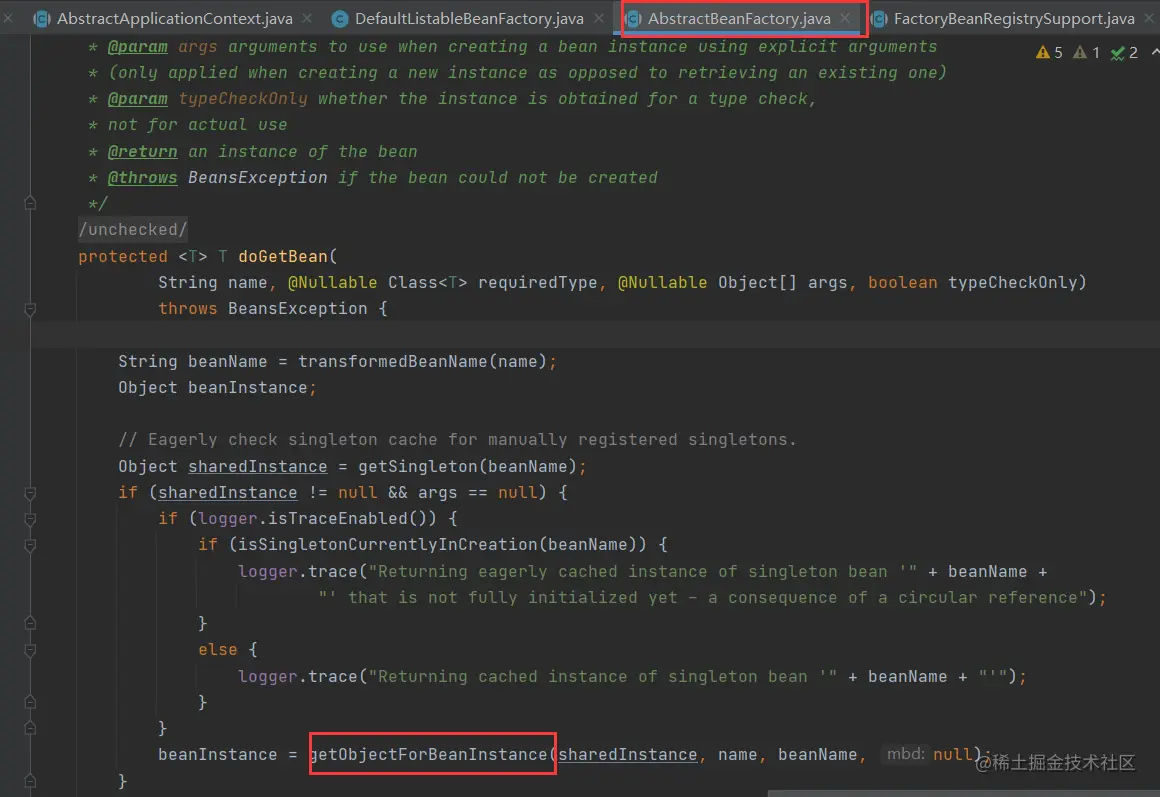Click transformedBeanName method call
This screenshot has height=797, width=1160.
point(392,361)
